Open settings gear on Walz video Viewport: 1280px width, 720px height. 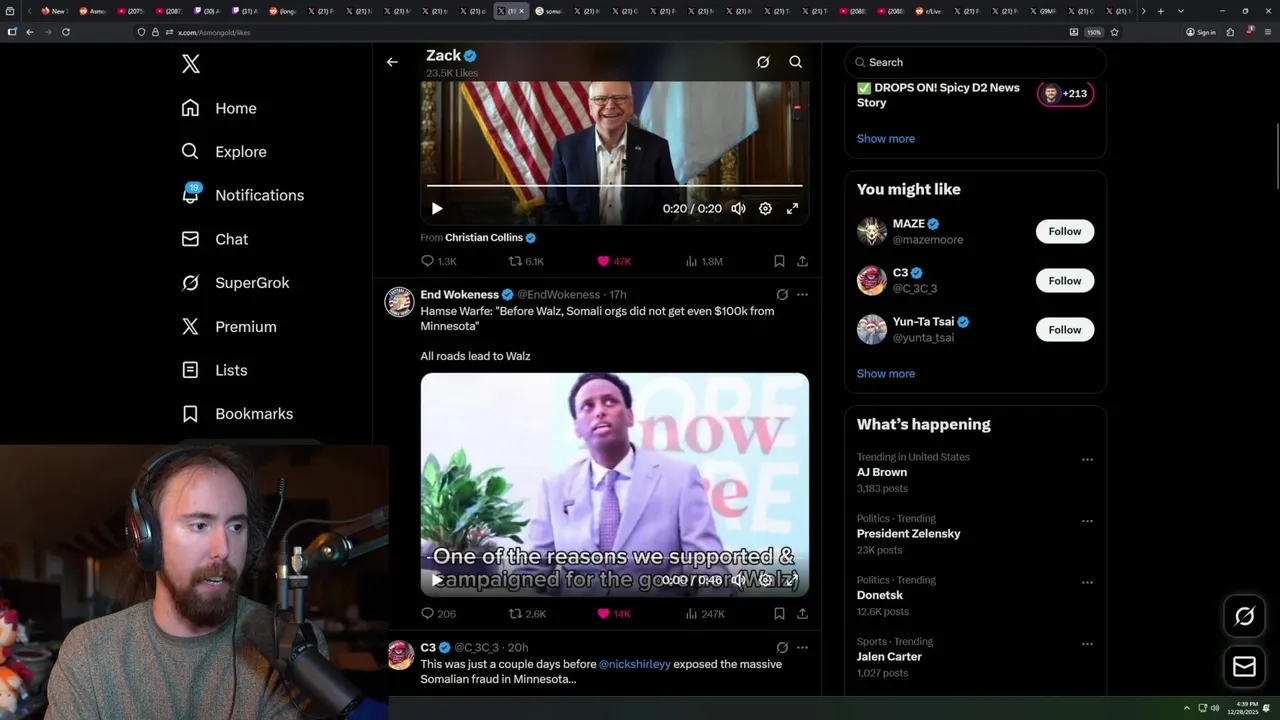click(765, 209)
